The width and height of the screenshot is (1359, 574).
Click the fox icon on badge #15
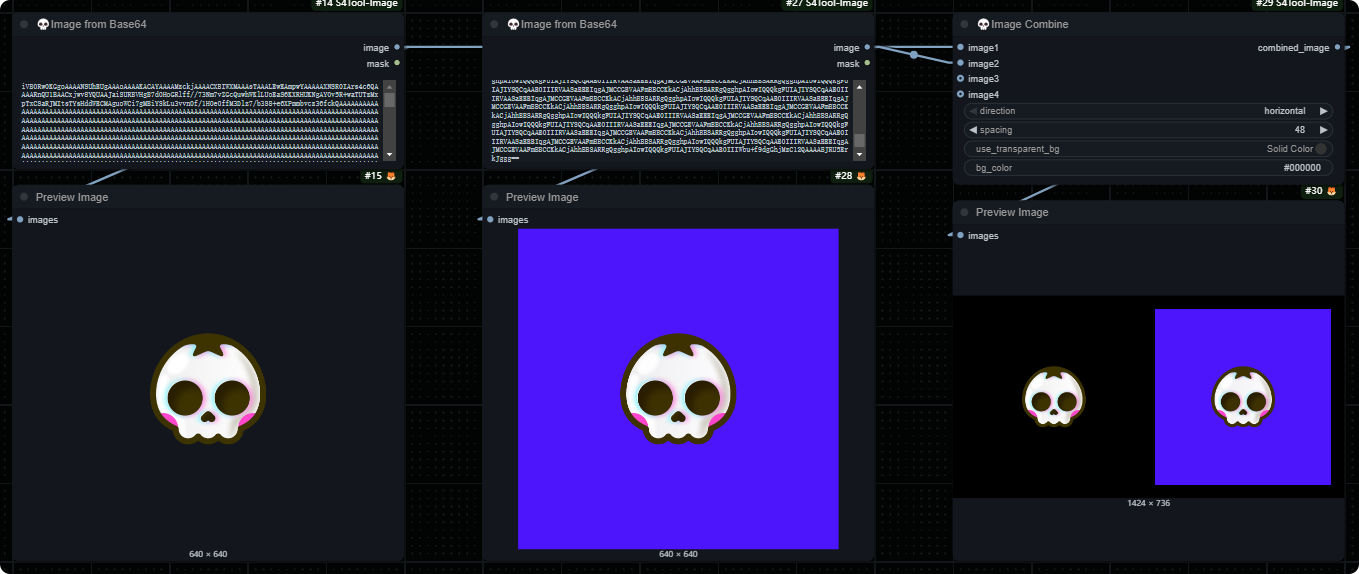click(x=392, y=177)
